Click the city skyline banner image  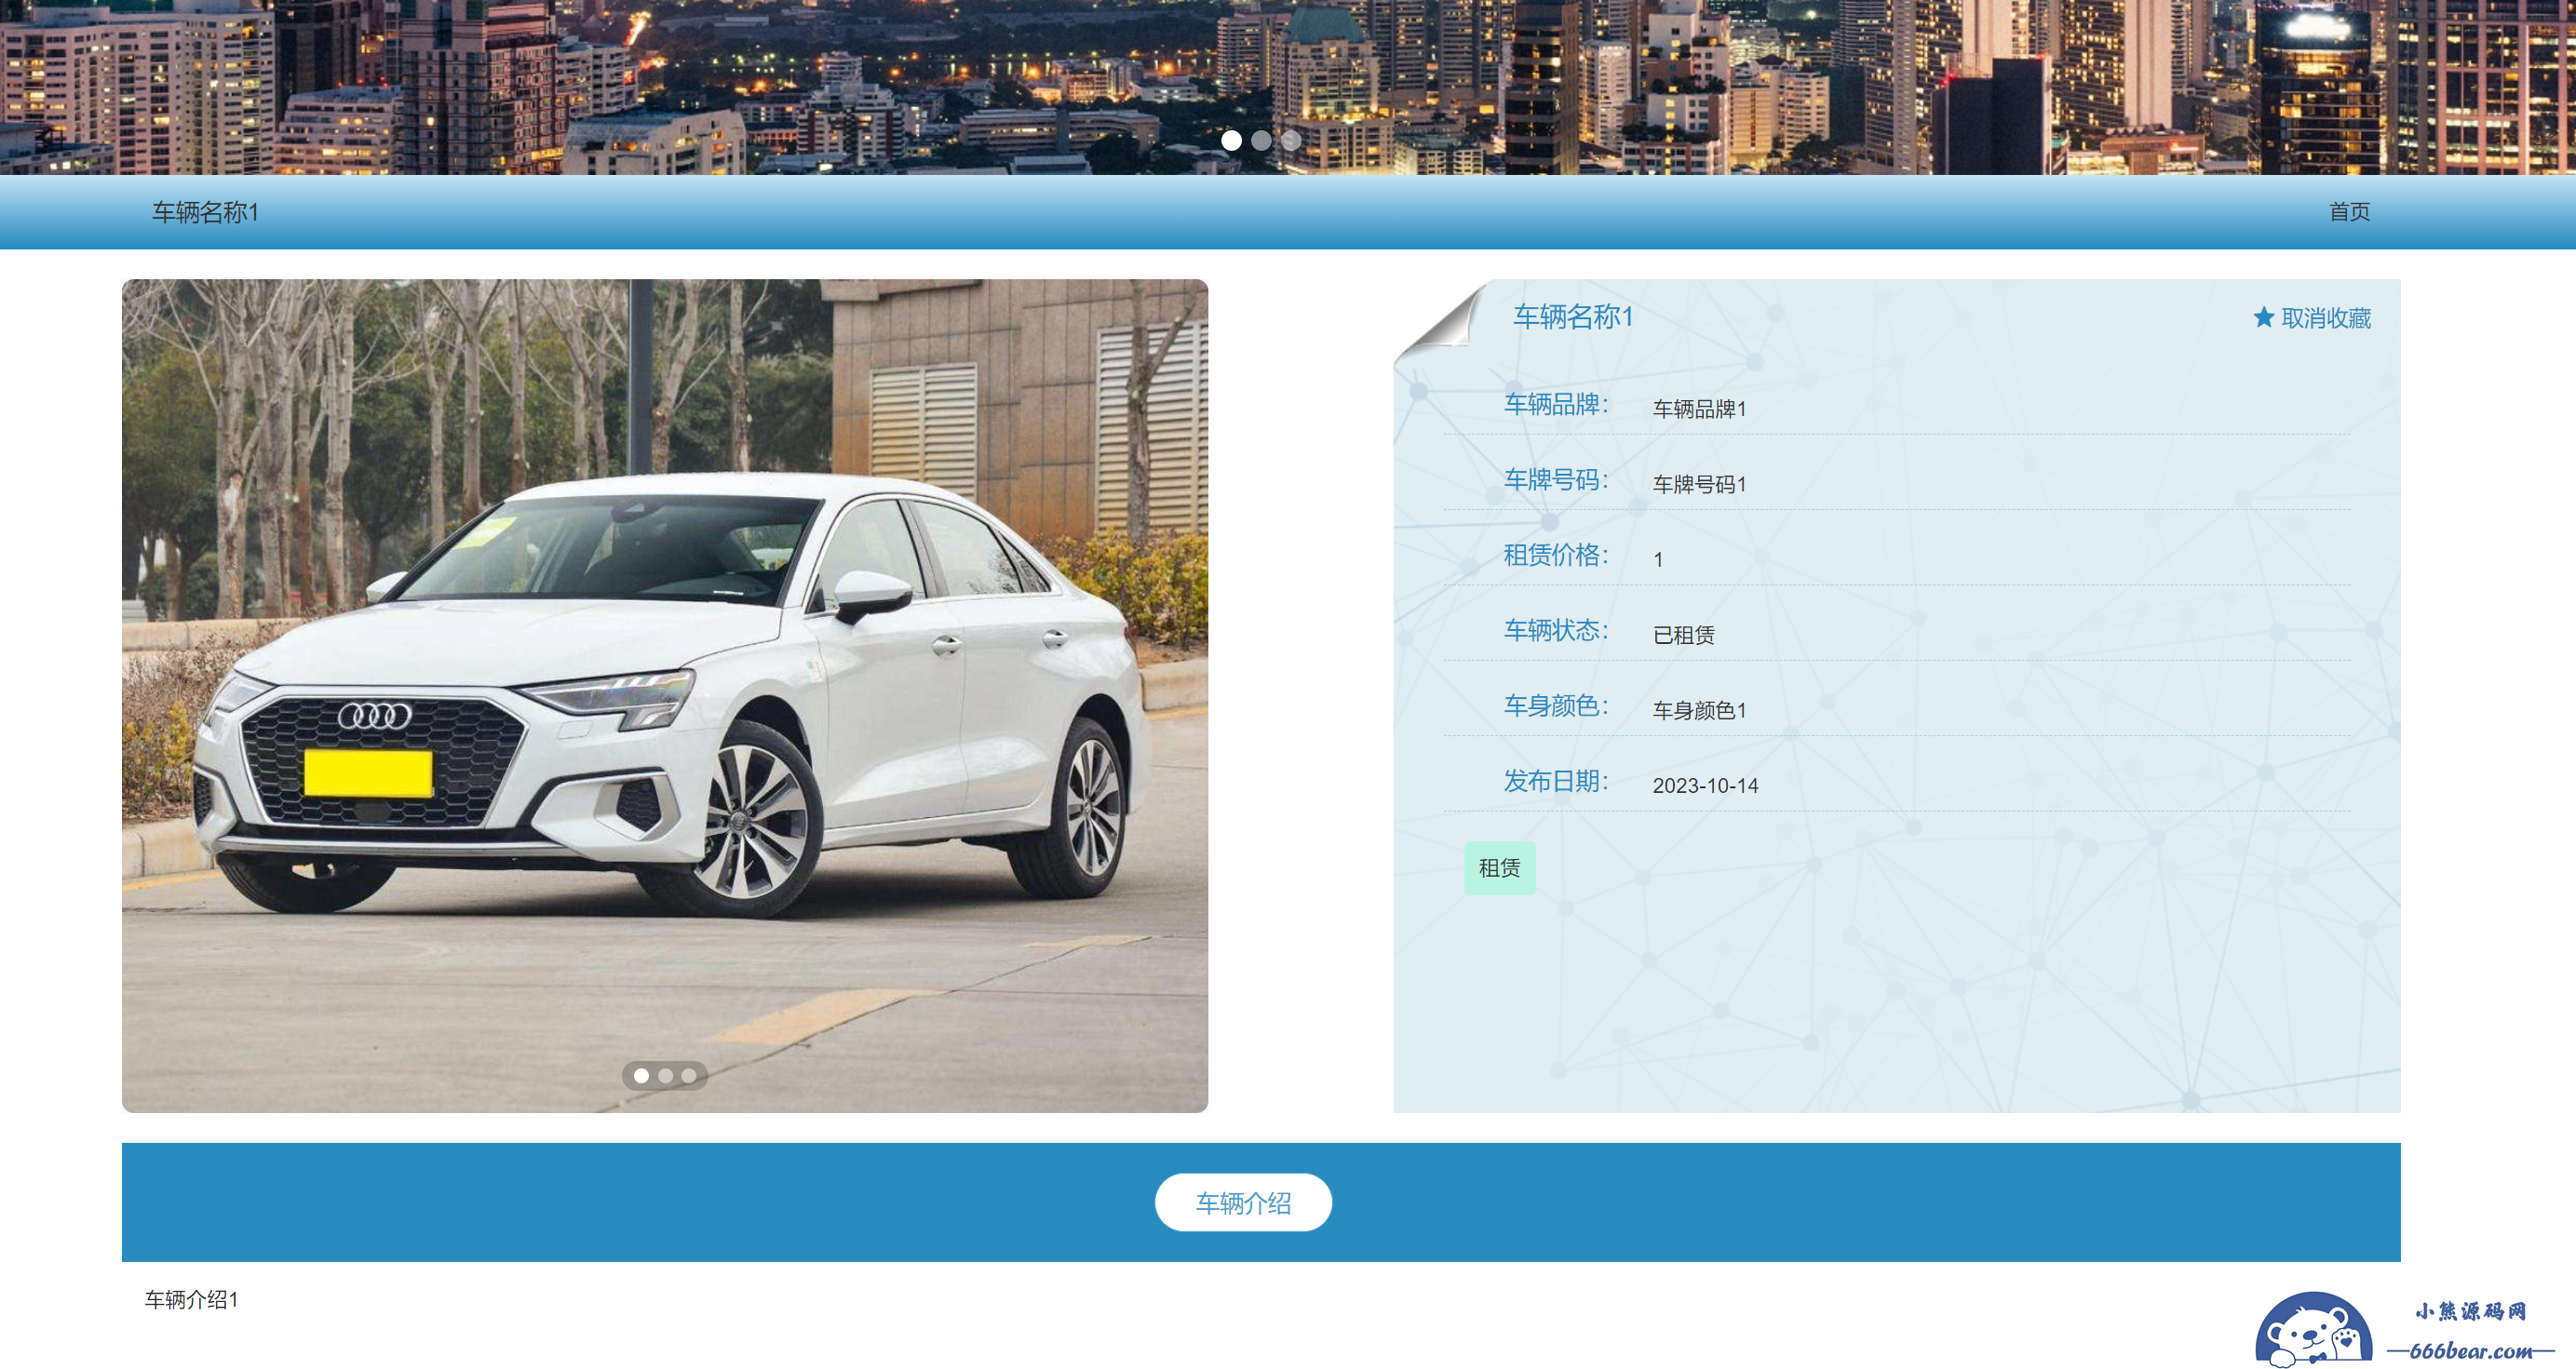click(x=1288, y=87)
